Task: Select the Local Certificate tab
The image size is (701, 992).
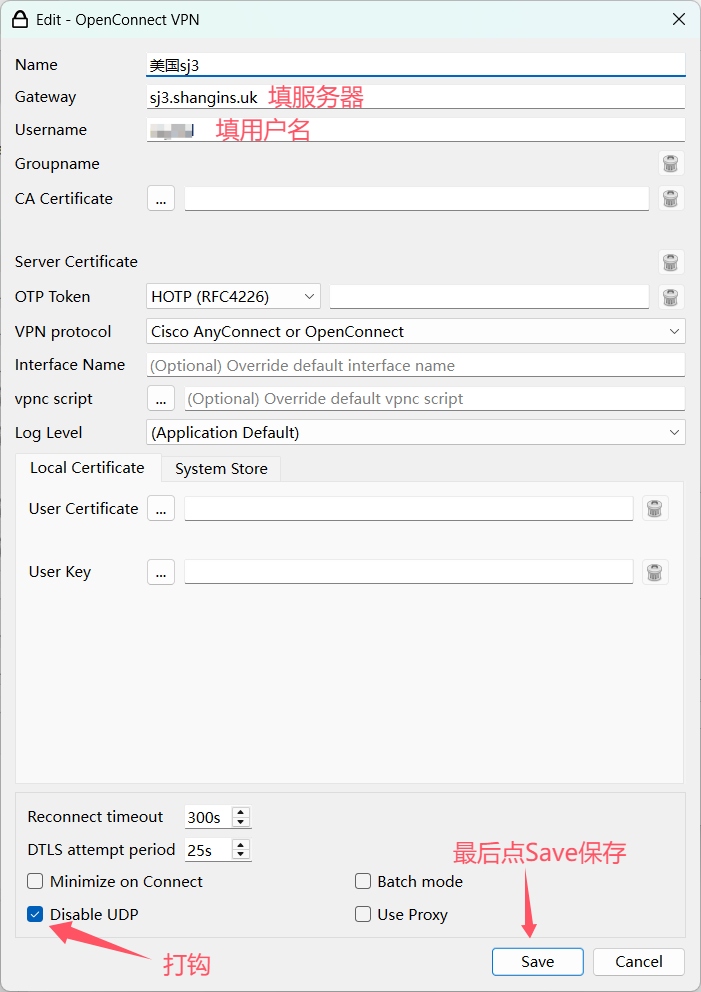Action: [87, 468]
